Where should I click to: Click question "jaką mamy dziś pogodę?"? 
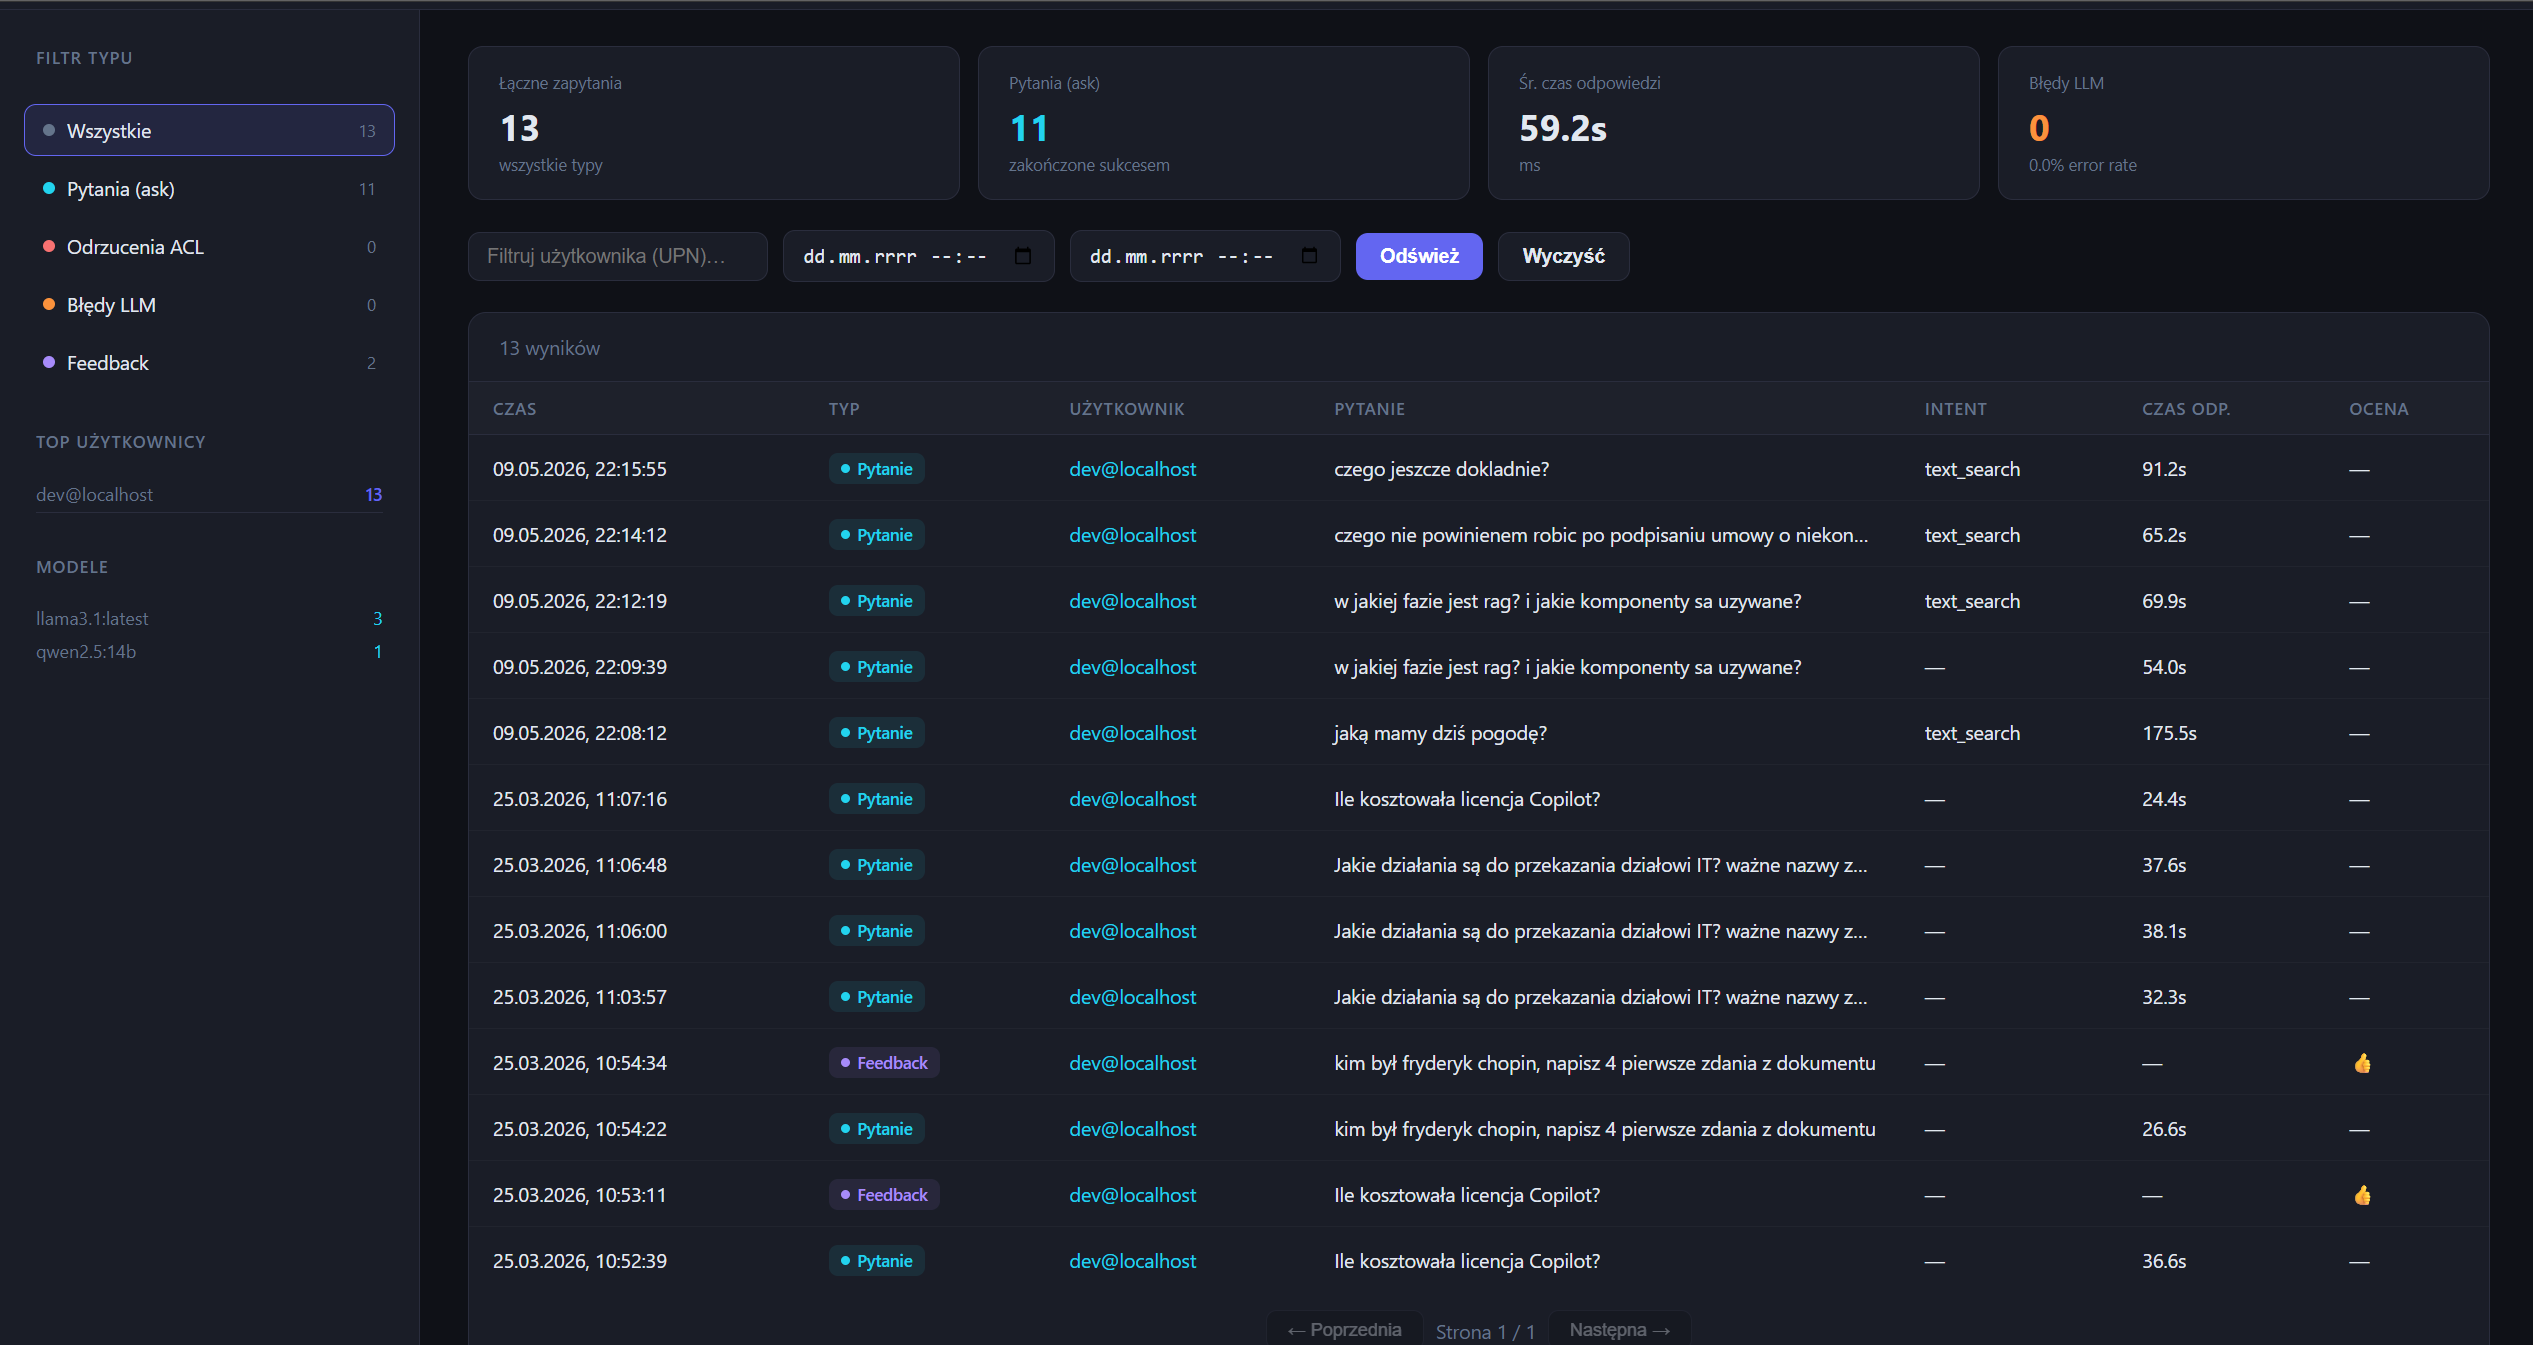(x=1440, y=733)
